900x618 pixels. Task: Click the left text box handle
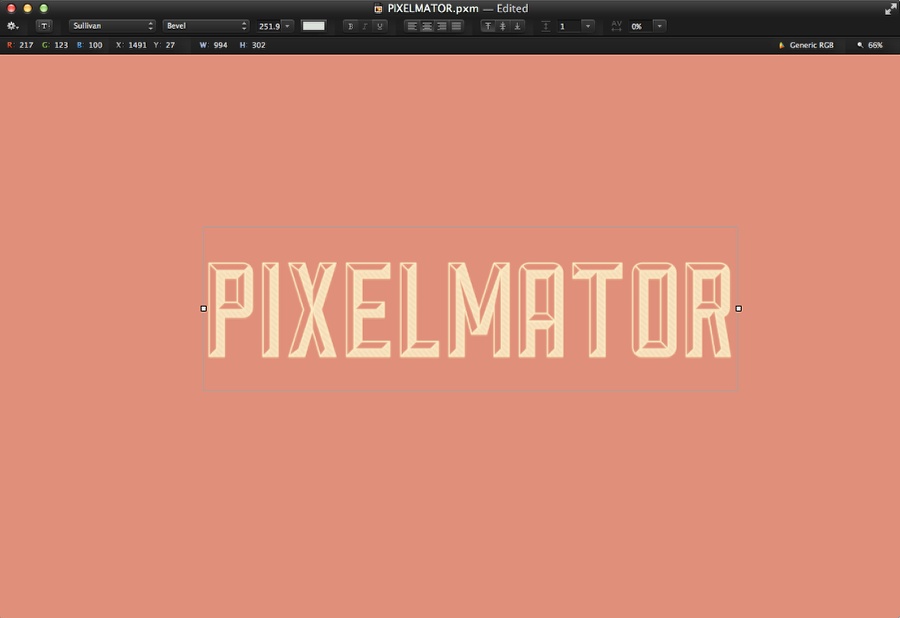pos(204,309)
